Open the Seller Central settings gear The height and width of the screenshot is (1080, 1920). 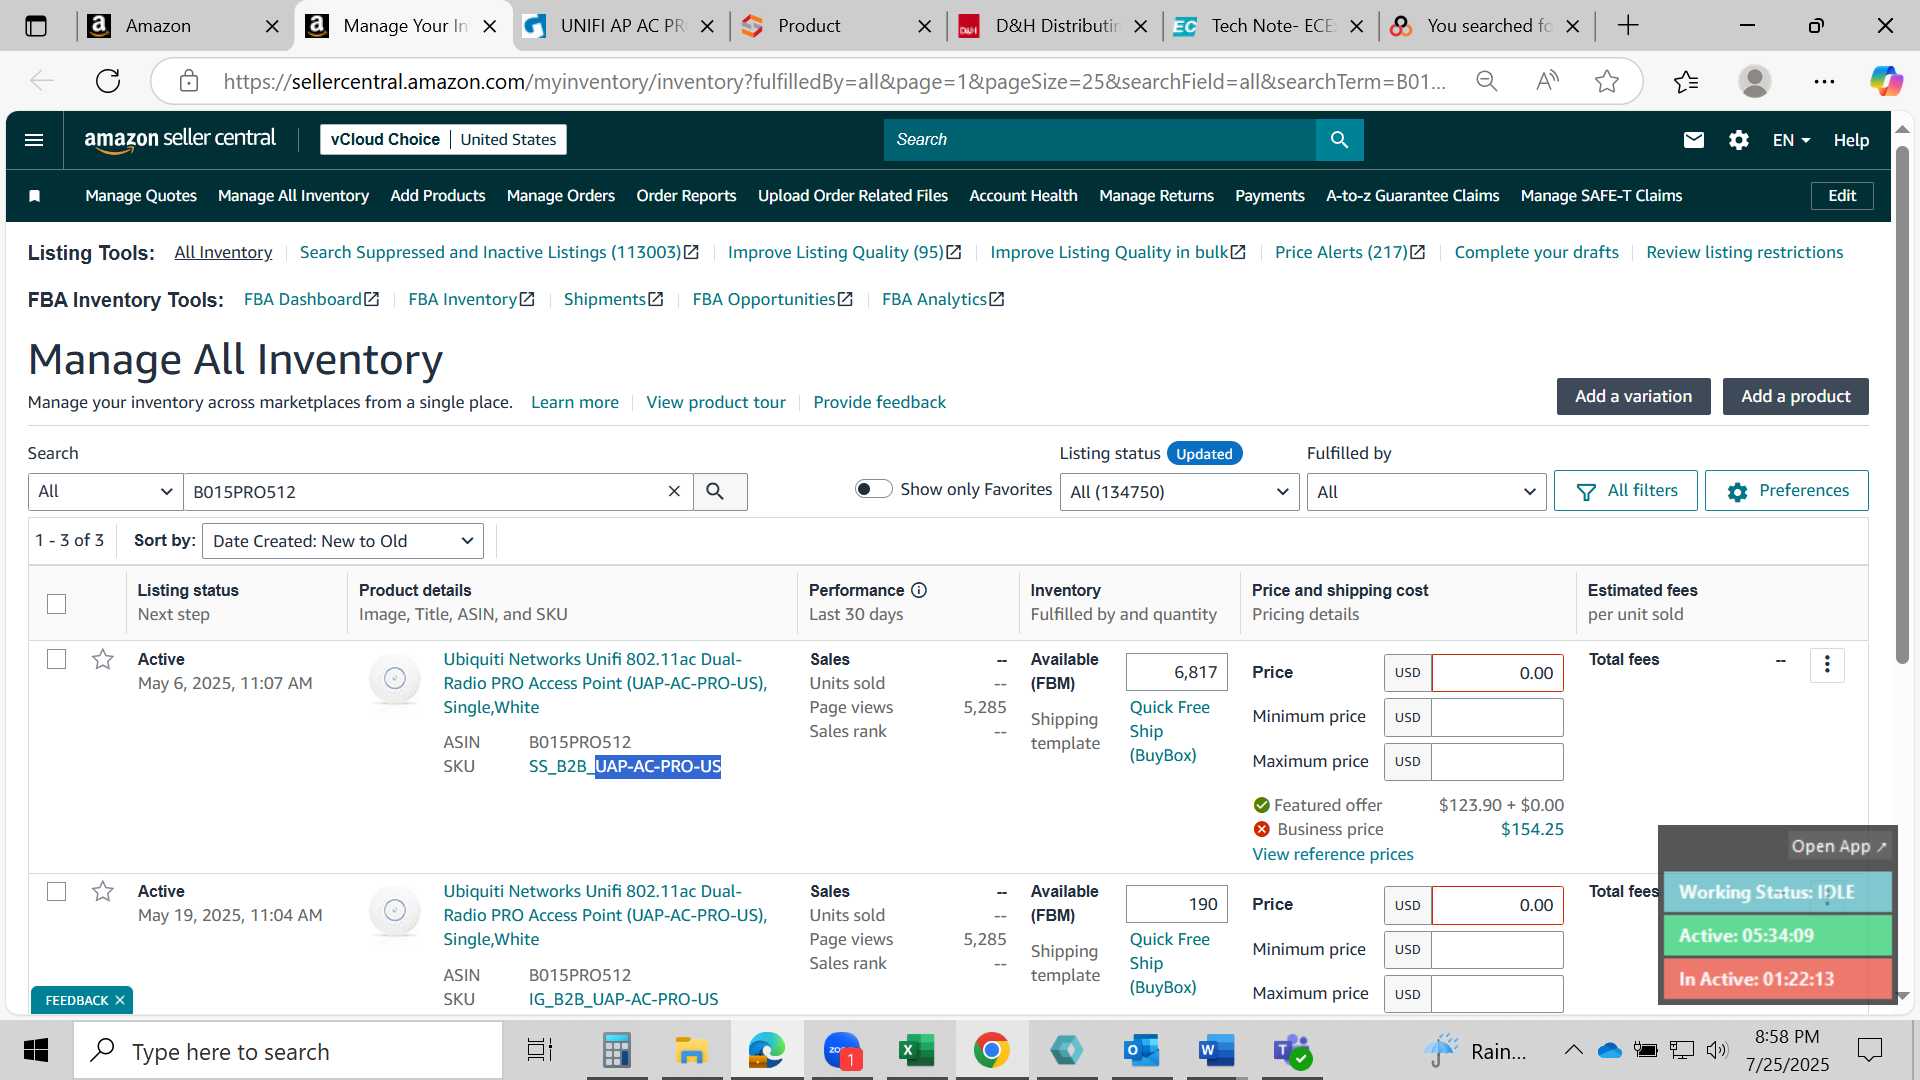(1738, 140)
